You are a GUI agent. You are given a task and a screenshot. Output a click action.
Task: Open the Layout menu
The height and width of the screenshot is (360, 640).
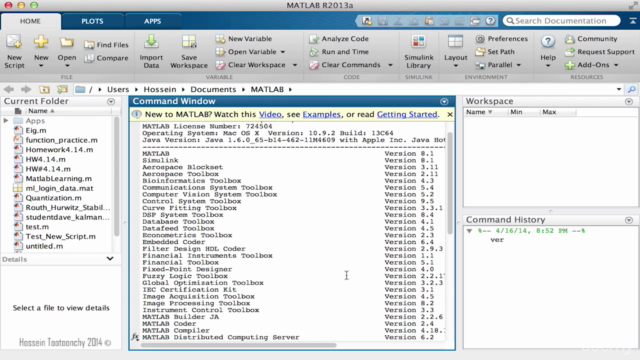click(456, 51)
